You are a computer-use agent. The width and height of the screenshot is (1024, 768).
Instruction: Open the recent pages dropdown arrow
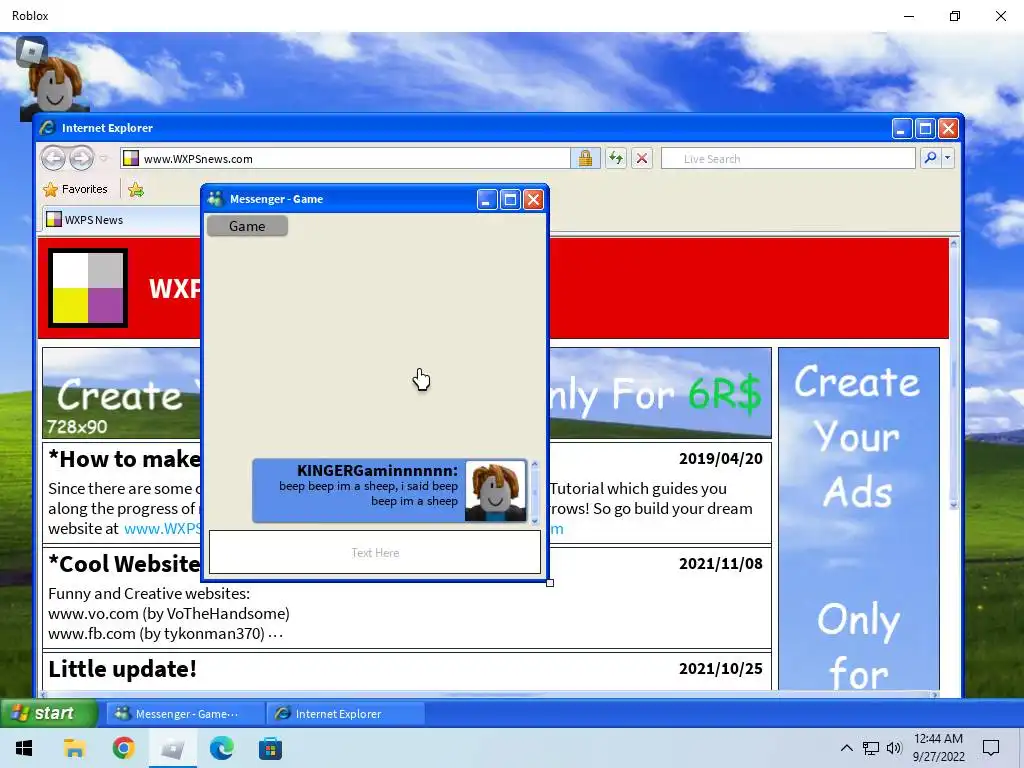(x=104, y=158)
